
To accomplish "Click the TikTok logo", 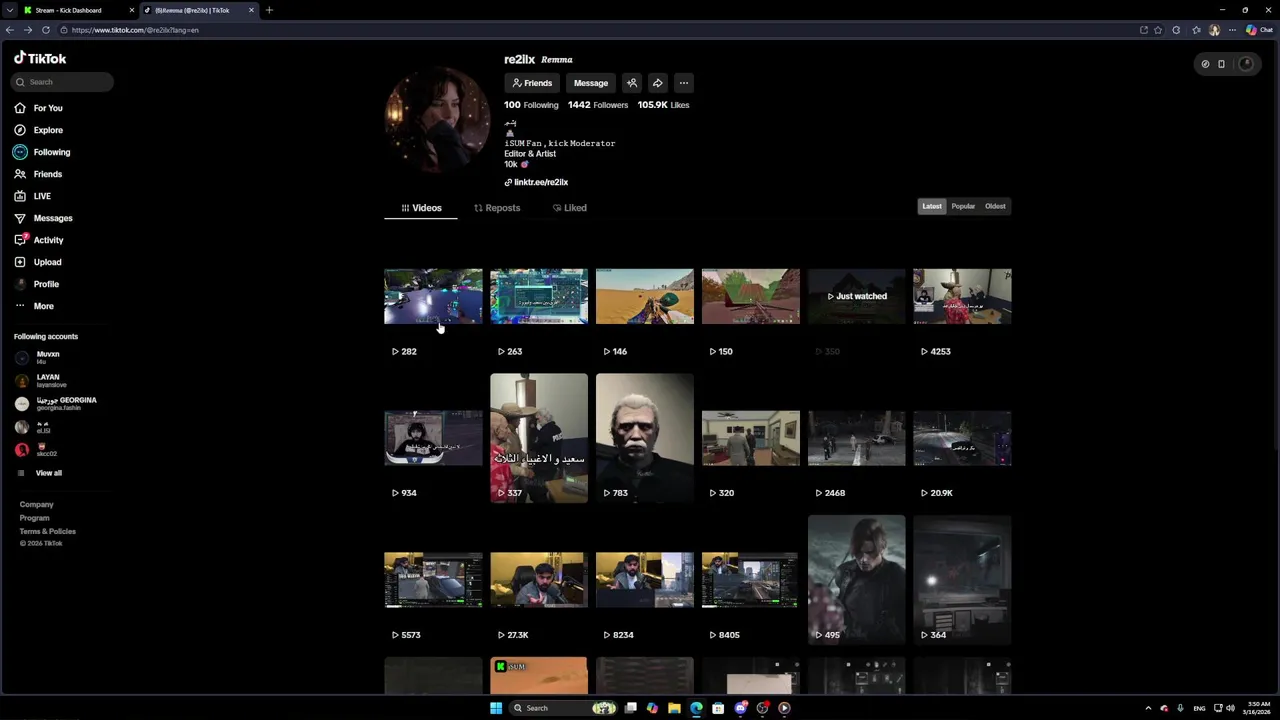I will point(40,58).
